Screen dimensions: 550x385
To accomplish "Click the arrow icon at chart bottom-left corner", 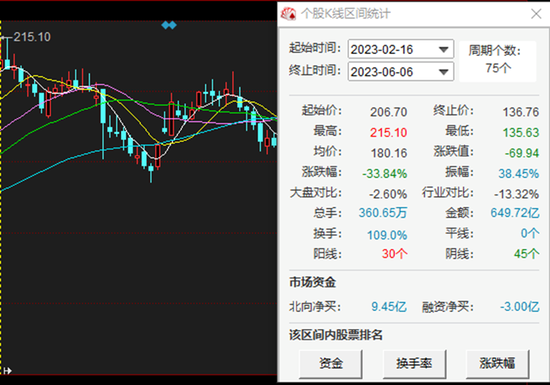I will pyautogui.click(x=7, y=370).
